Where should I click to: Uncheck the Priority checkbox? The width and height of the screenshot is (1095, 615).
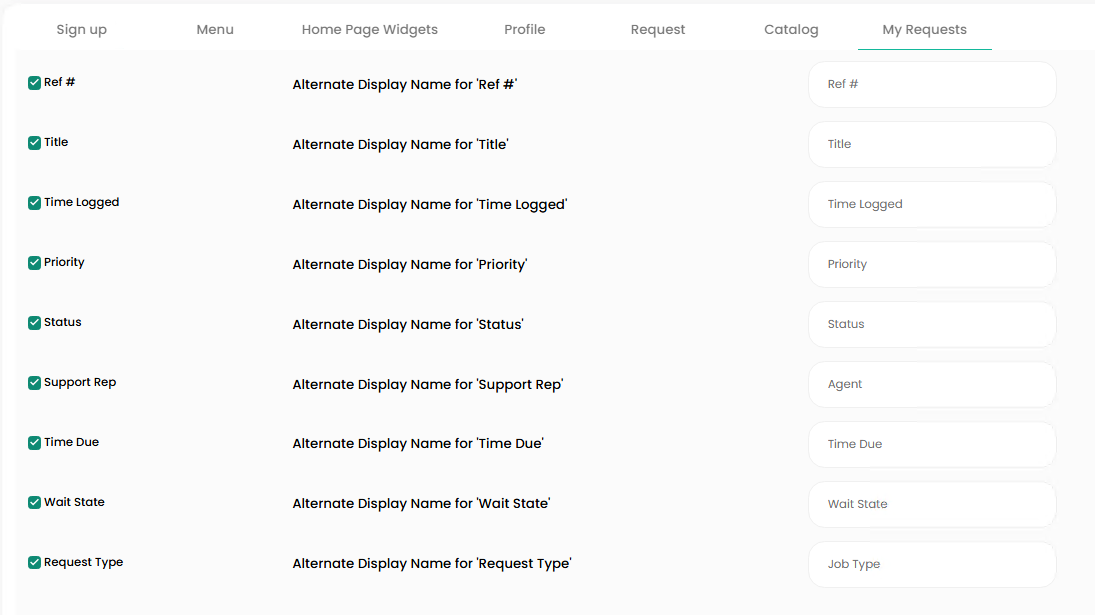(35, 263)
